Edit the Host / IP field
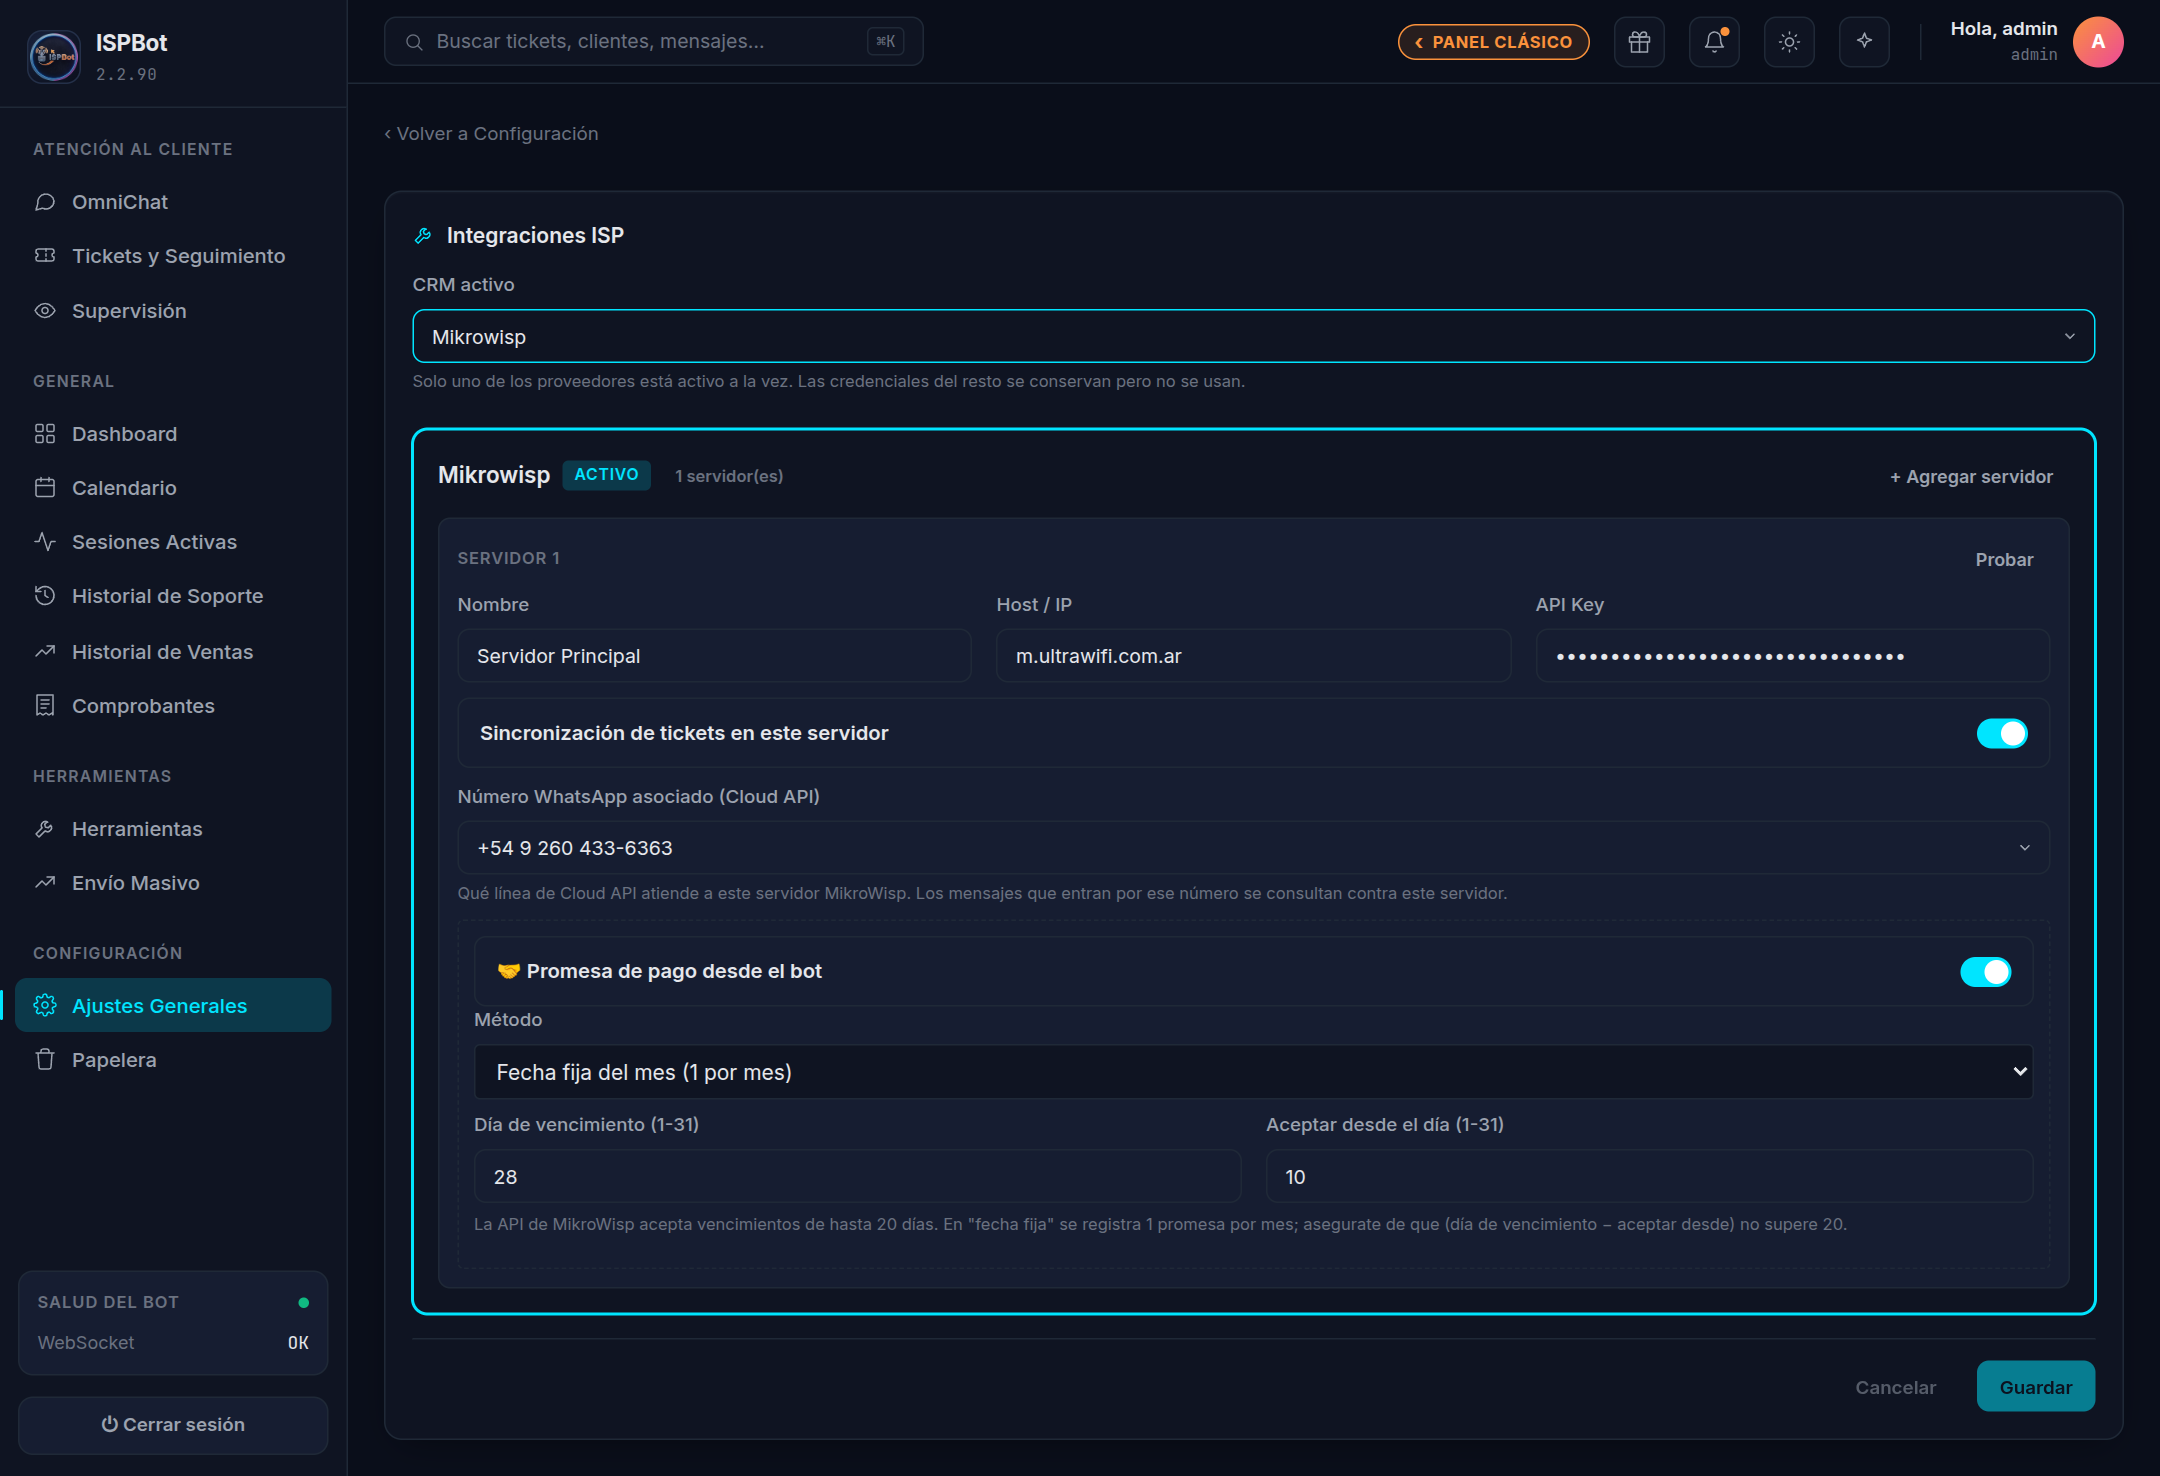 coord(1253,656)
